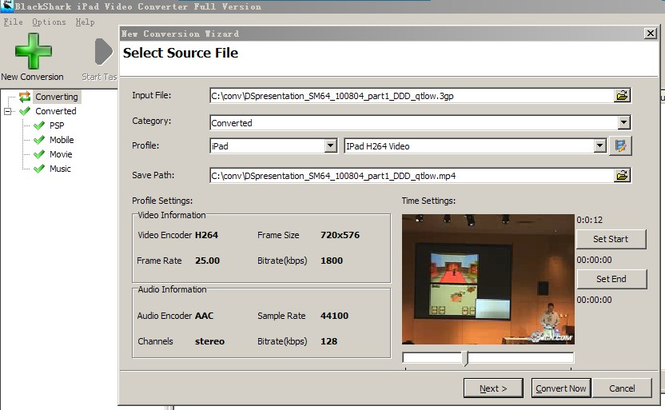Click the 720x576 frame size value
The height and width of the screenshot is (410, 665).
[x=340, y=235]
